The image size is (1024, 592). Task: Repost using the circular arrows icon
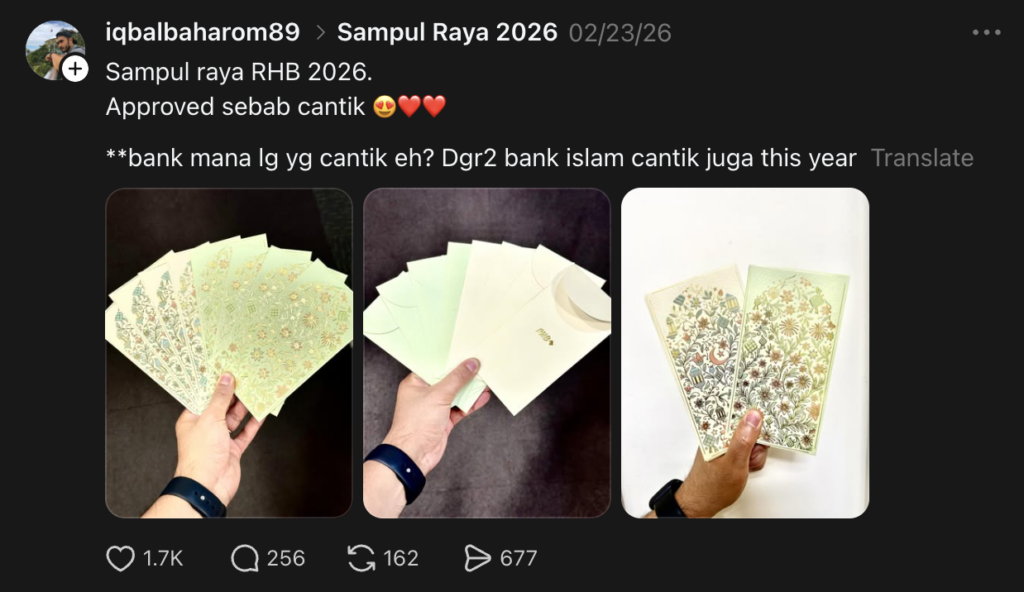coord(361,559)
